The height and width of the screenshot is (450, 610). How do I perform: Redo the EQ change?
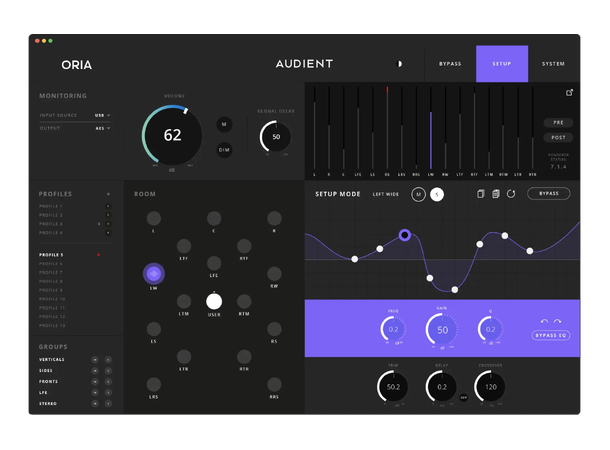coord(557,321)
